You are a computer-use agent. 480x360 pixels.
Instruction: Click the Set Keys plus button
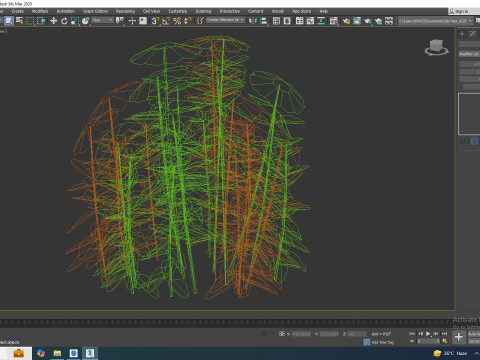click(459, 337)
